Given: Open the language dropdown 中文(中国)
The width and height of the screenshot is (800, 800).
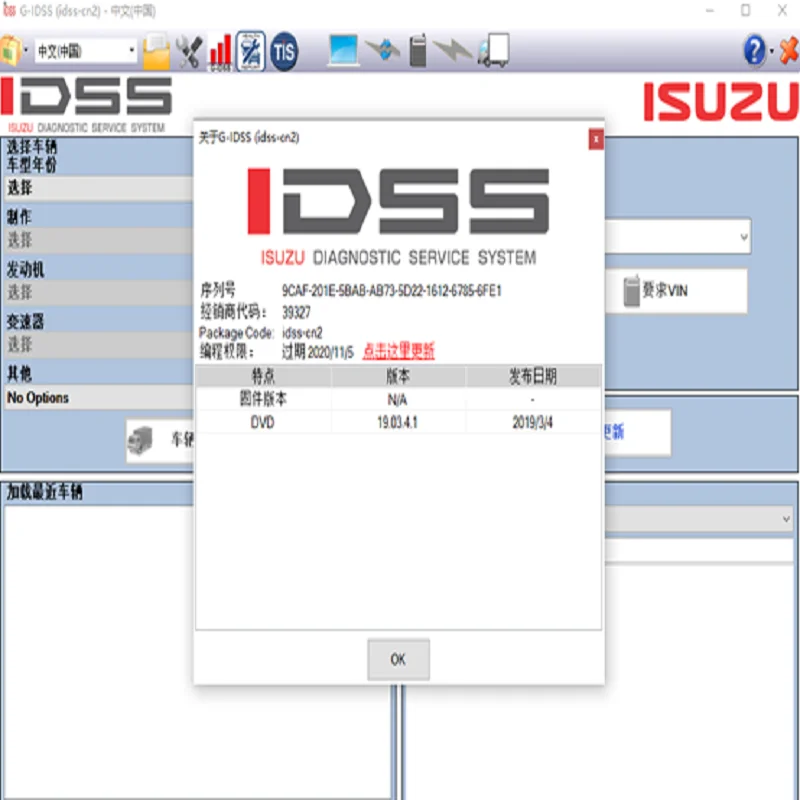Looking at the screenshot, I should point(86,51).
